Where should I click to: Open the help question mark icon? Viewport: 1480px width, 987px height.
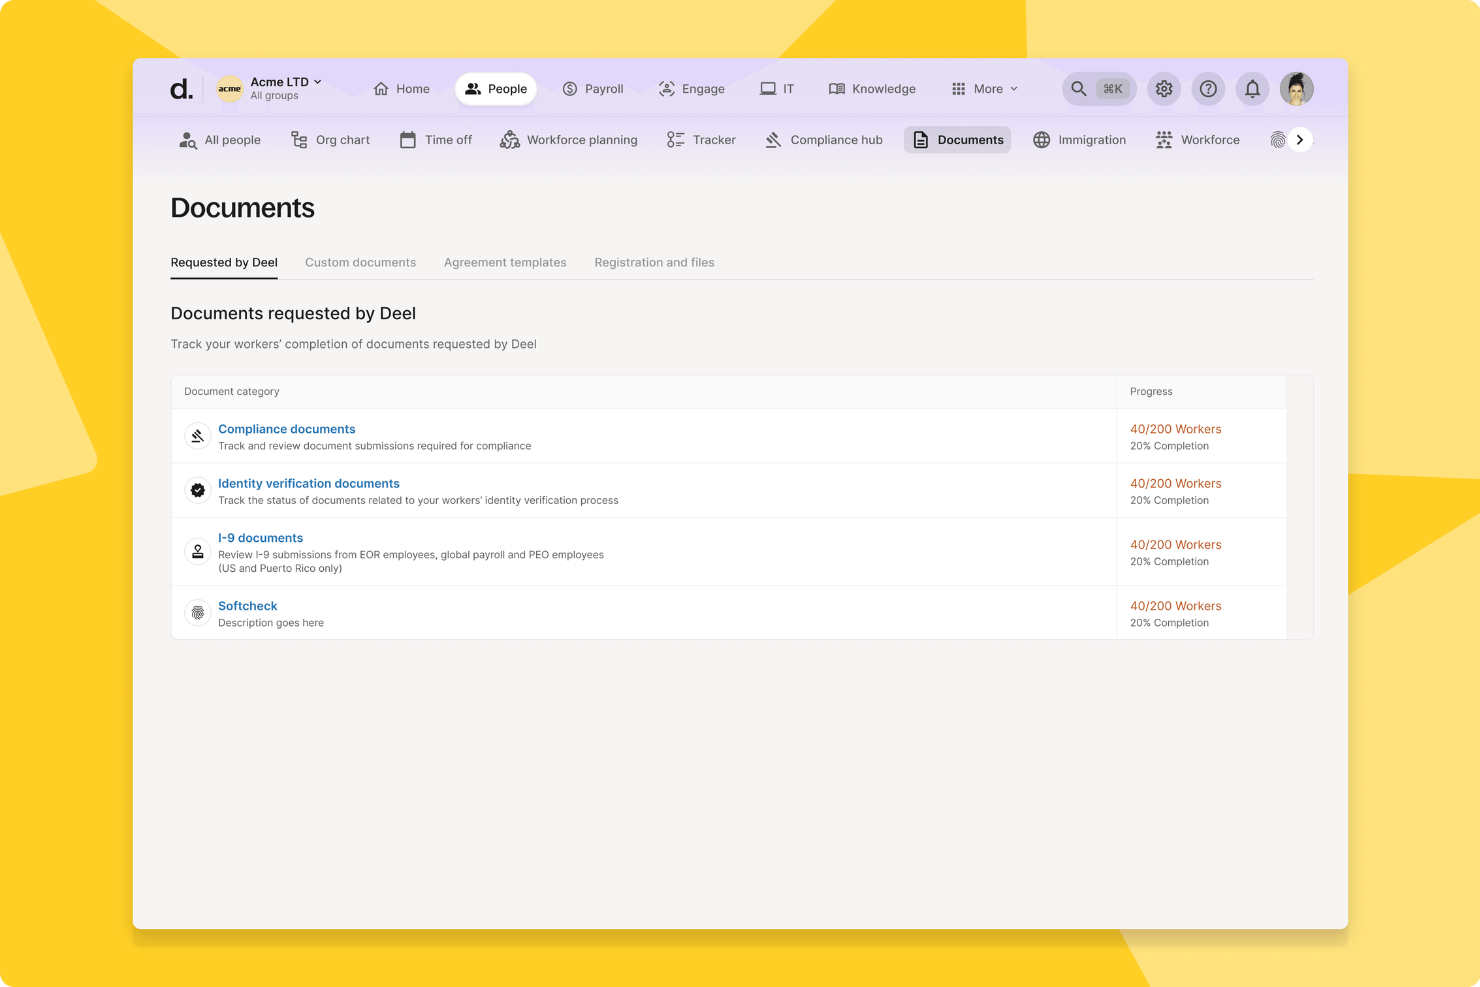click(x=1208, y=88)
